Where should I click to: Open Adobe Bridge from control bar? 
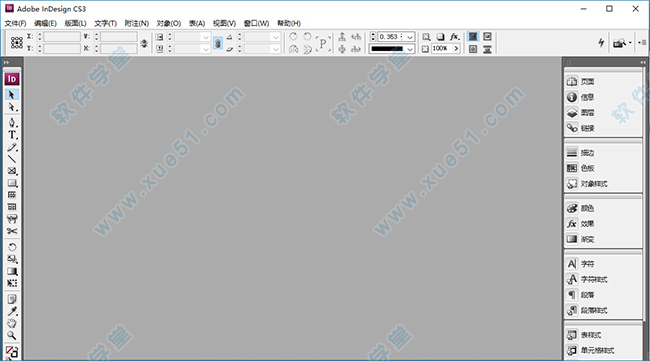pos(621,42)
